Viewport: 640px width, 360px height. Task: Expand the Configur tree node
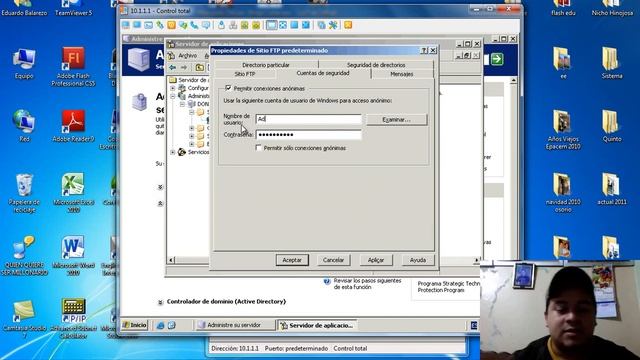[x=173, y=88]
